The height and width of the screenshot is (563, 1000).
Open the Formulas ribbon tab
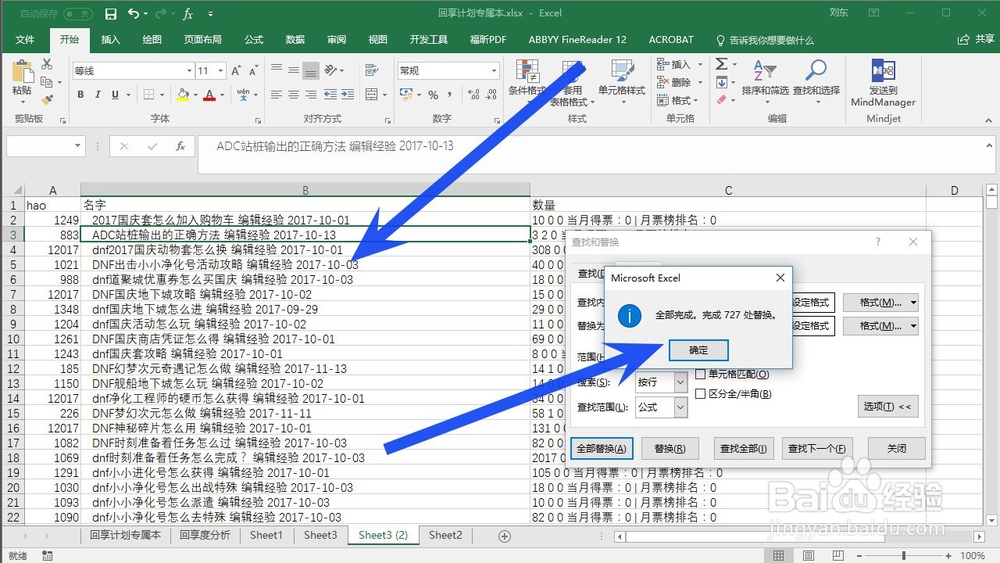[254, 40]
